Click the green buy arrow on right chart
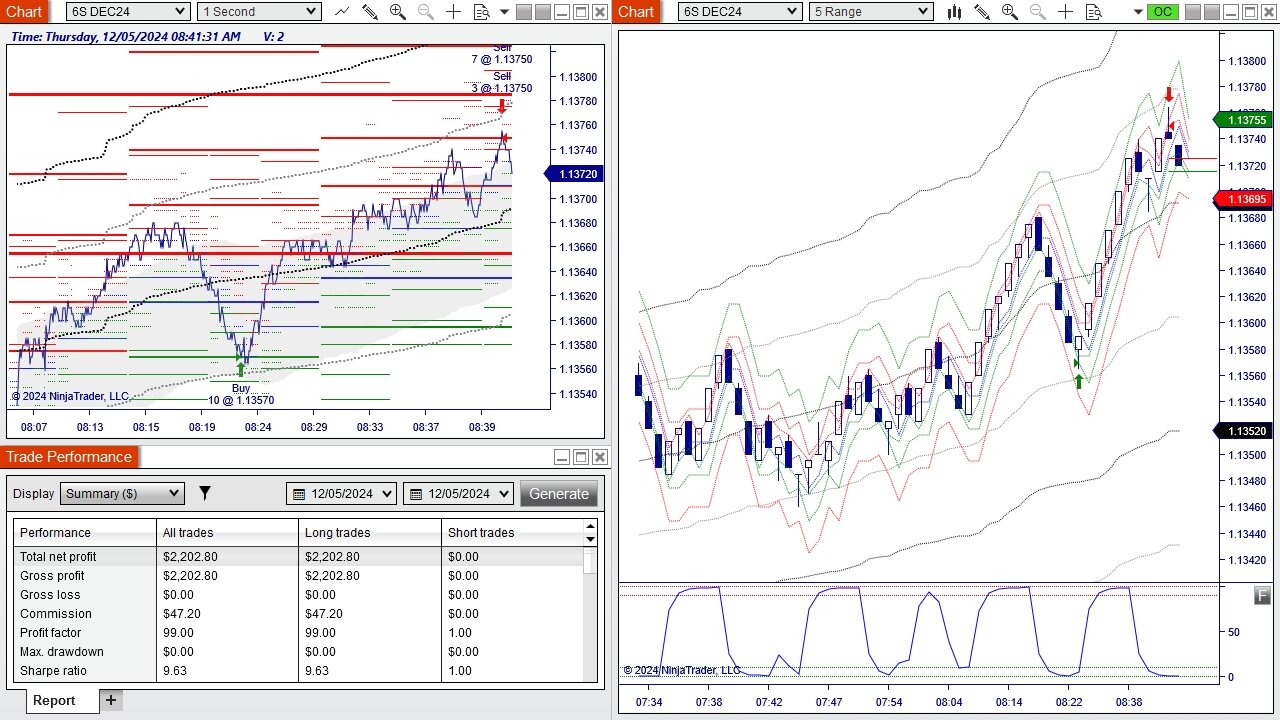 pyautogui.click(x=1078, y=381)
